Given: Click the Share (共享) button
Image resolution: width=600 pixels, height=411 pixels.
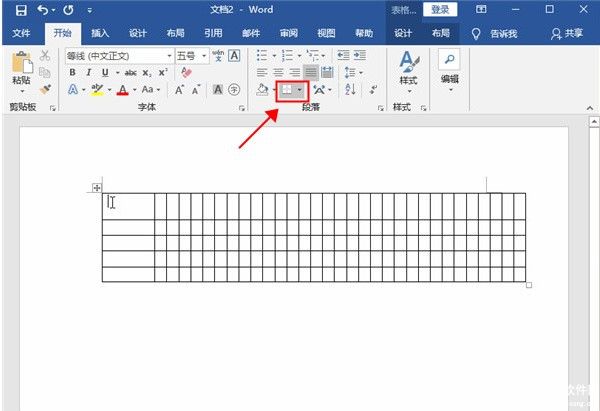Looking at the screenshot, I should (567, 33).
